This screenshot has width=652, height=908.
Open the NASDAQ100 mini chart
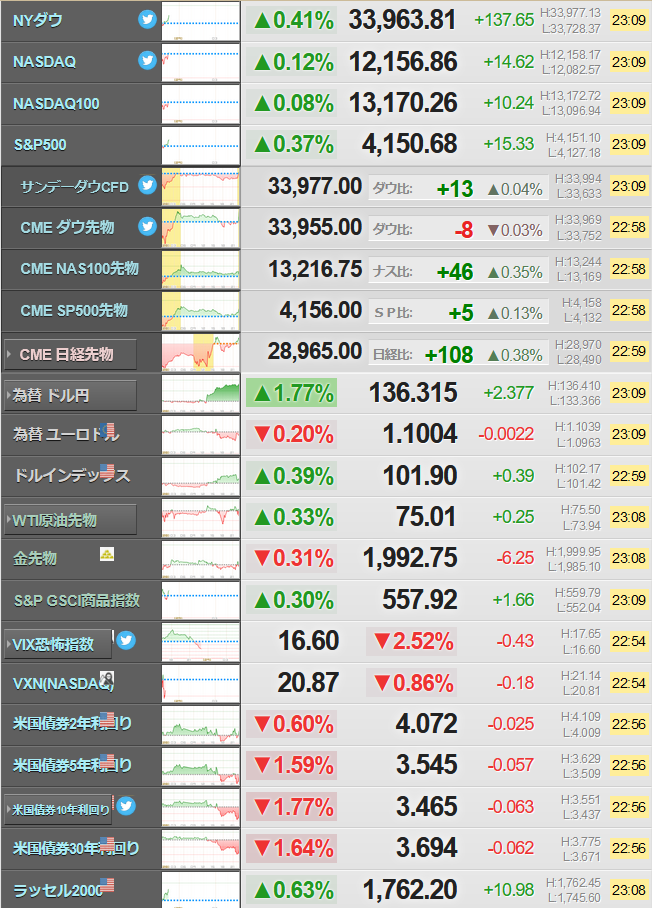point(200,104)
